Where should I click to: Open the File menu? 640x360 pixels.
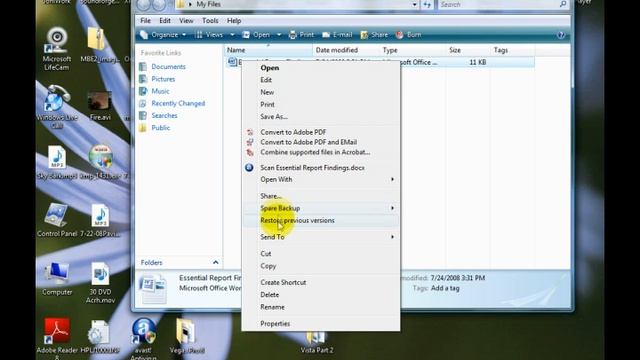tap(145, 20)
